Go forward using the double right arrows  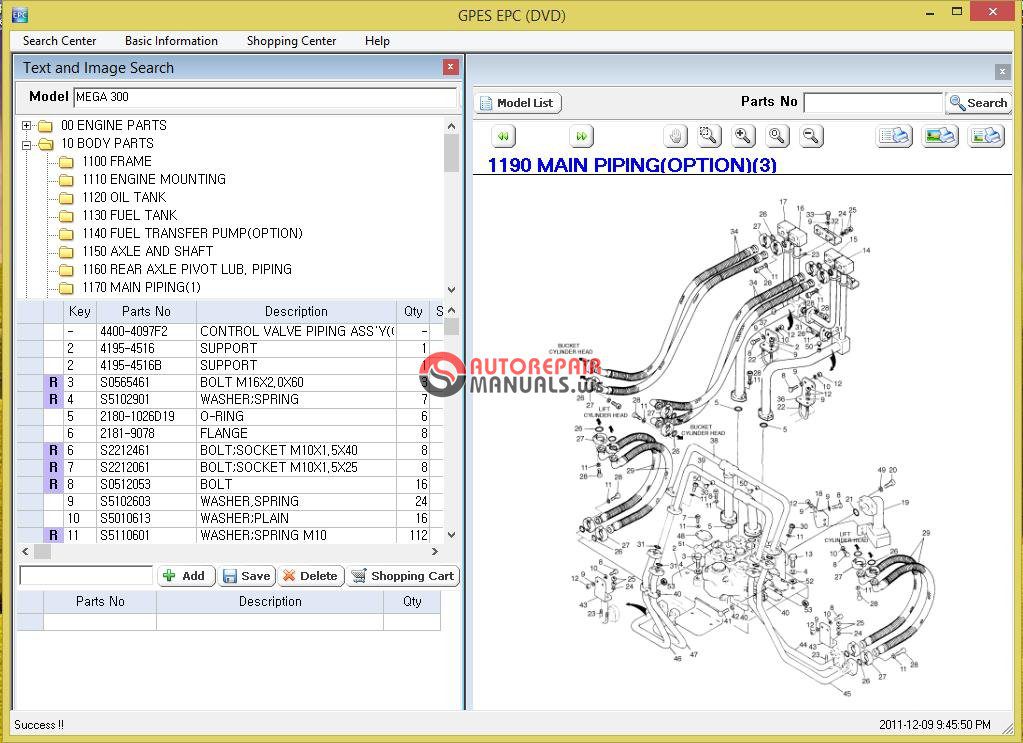pyautogui.click(x=581, y=136)
